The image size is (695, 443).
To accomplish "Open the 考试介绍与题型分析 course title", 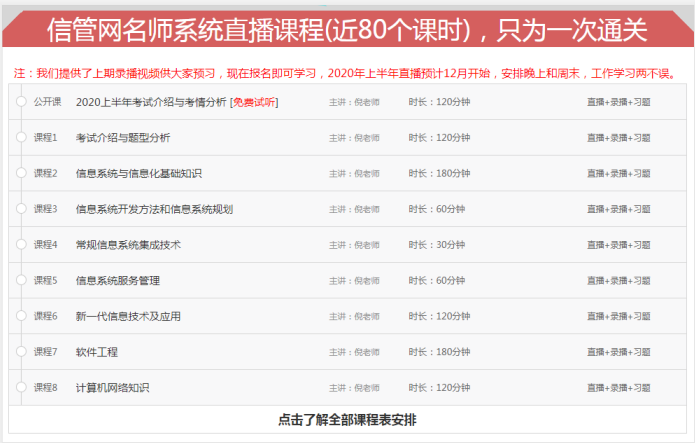I will tap(123, 137).
